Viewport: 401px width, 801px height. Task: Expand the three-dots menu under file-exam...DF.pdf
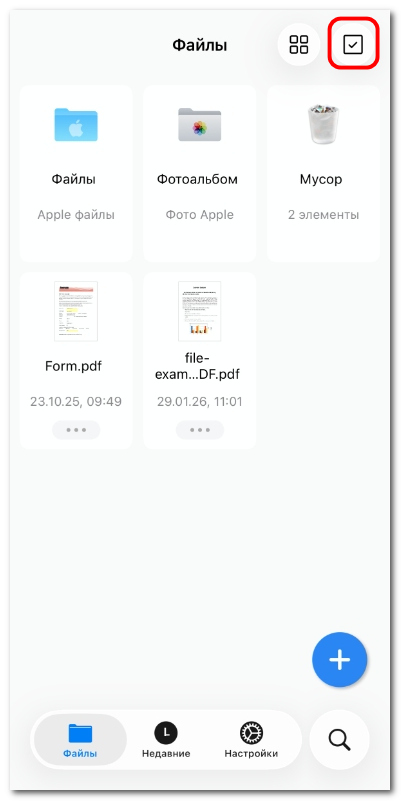(200, 430)
